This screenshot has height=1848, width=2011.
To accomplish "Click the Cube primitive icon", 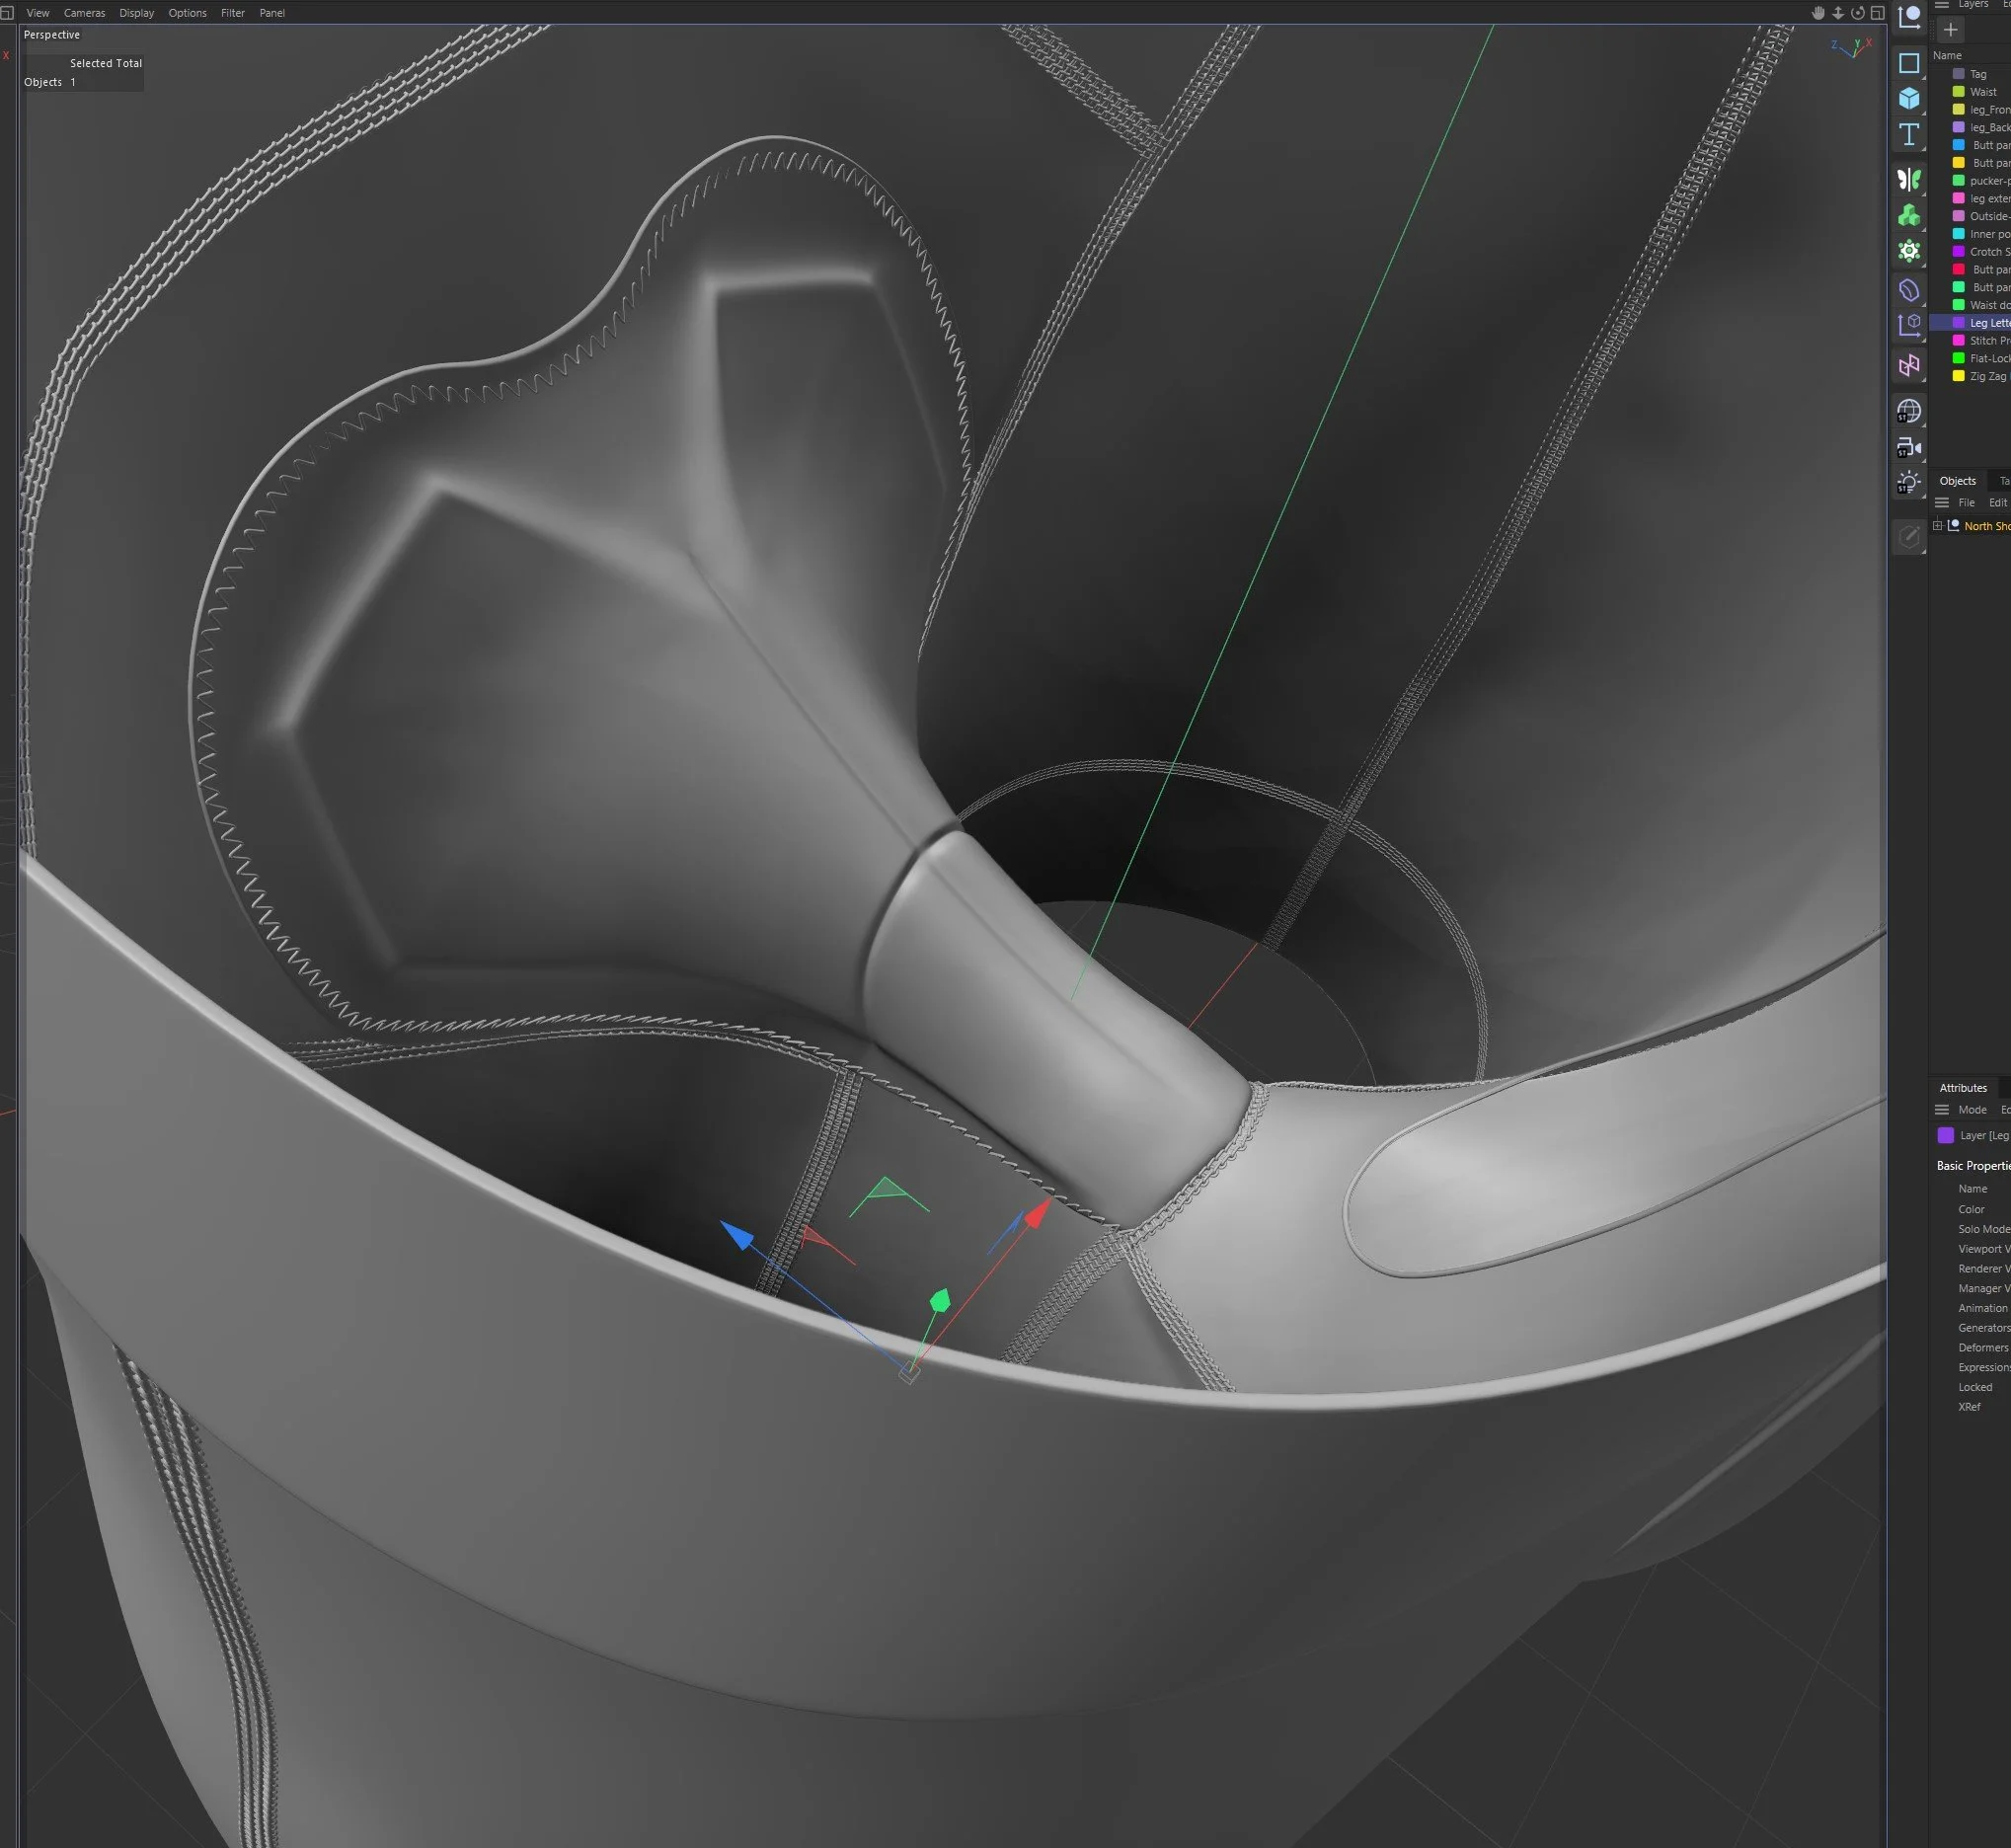I will (x=1909, y=98).
